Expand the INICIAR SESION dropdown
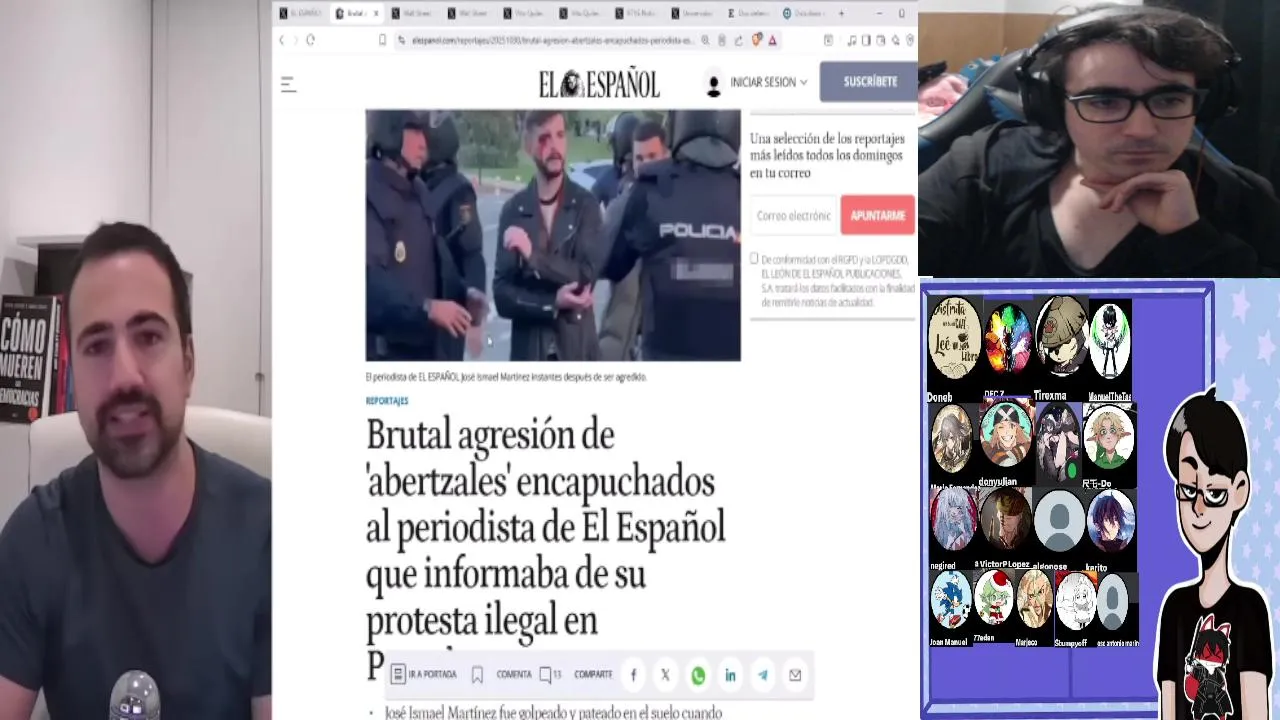The height and width of the screenshot is (720, 1280). click(x=768, y=82)
